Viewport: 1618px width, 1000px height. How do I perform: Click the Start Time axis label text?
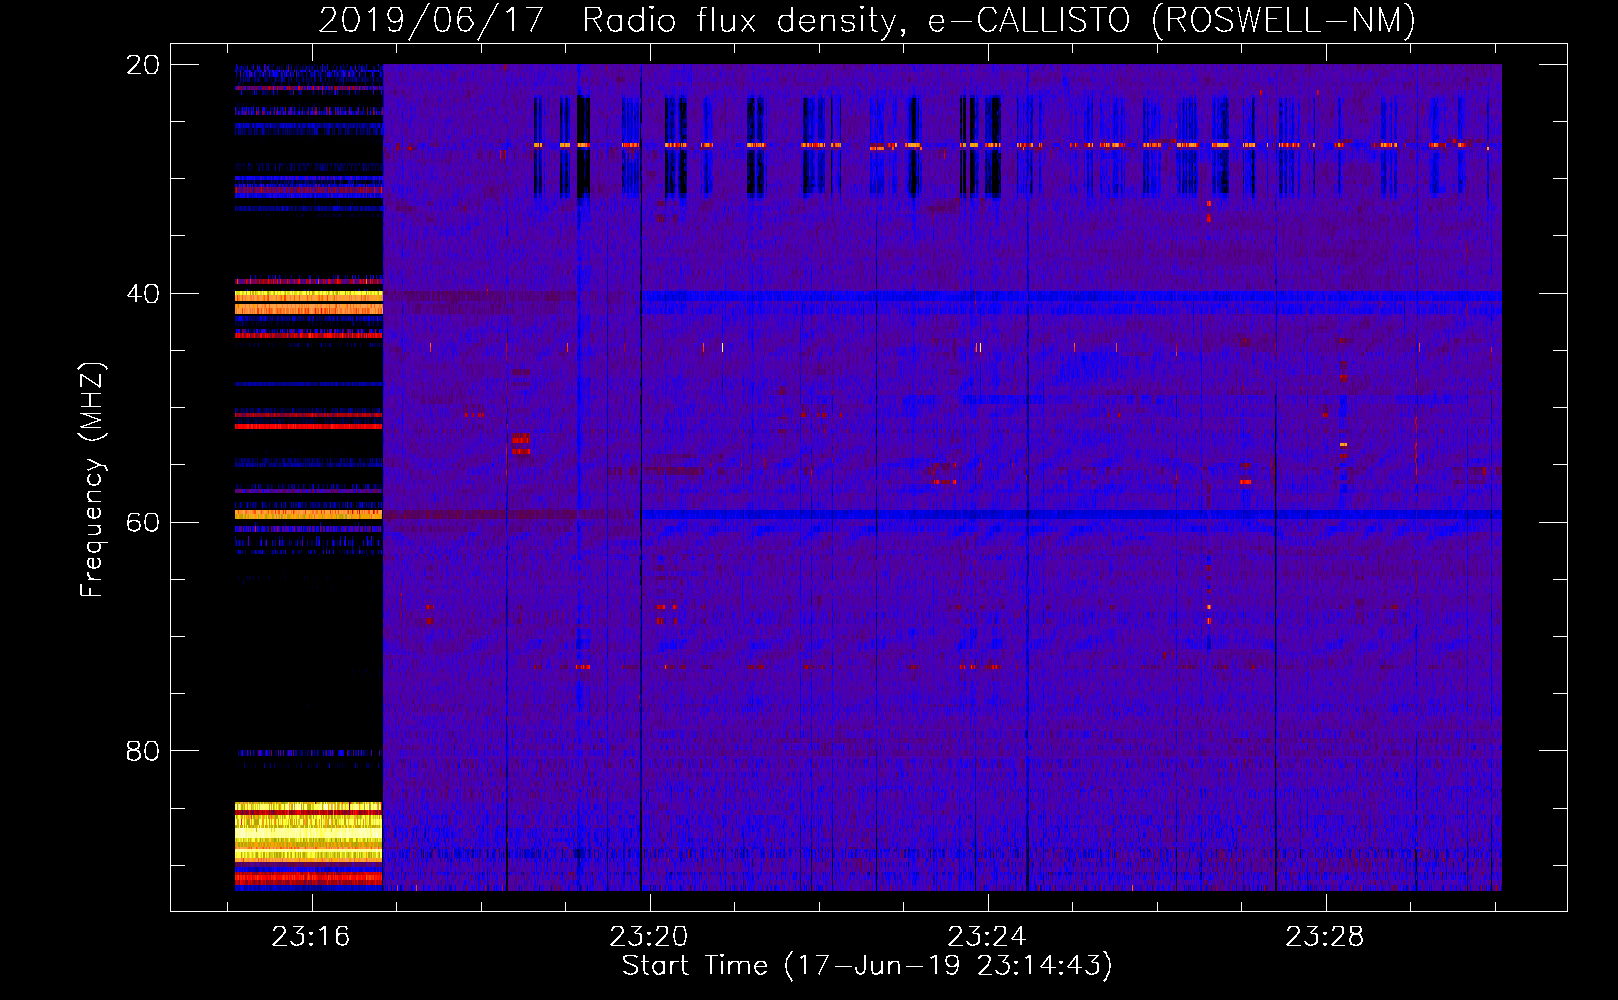867,966
